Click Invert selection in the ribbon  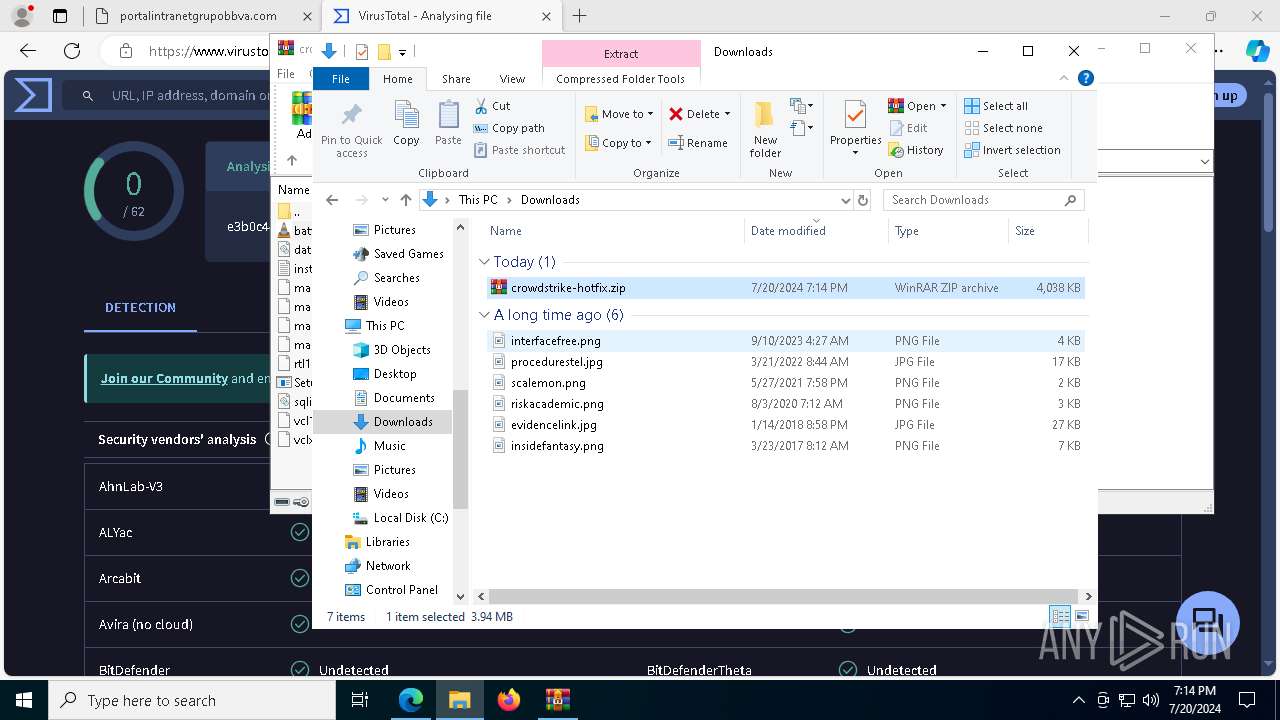coord(1013,150)
